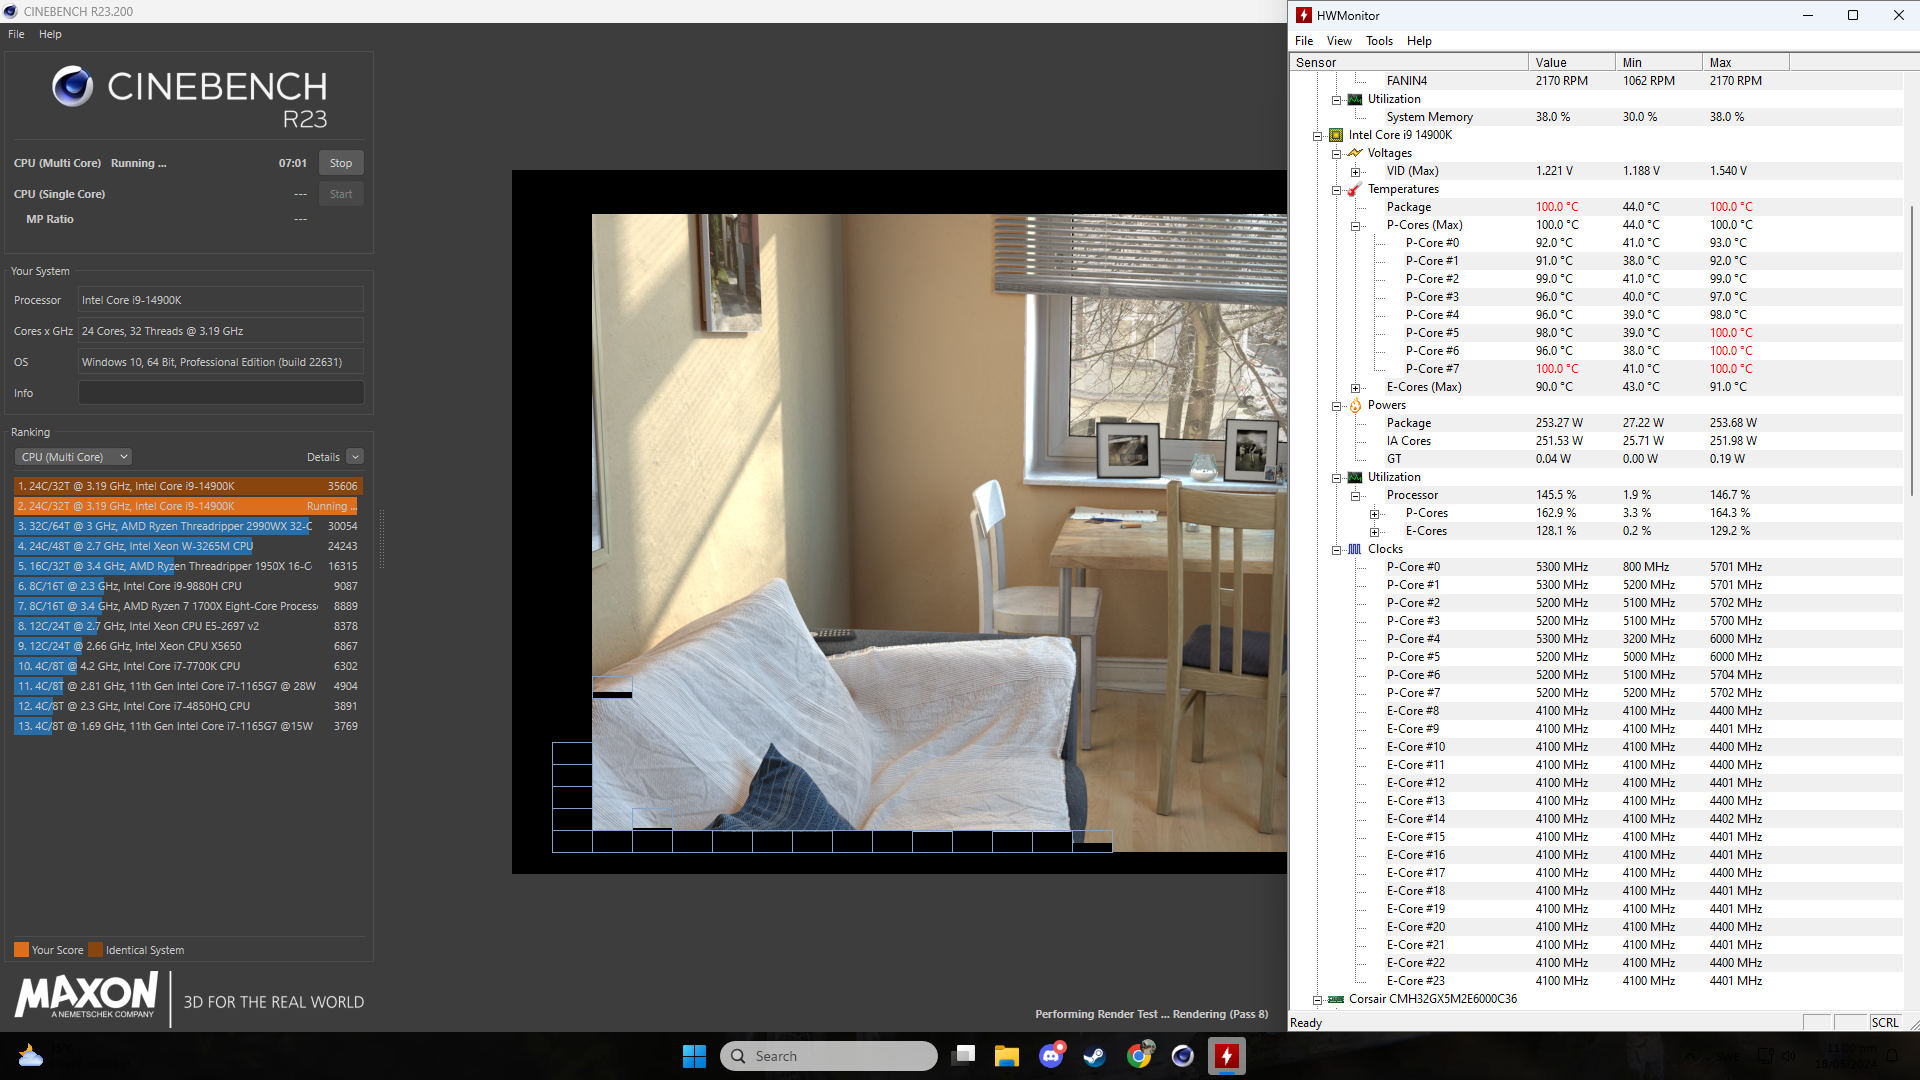Click the Voltages zigzag icon

pos(1355,153)
